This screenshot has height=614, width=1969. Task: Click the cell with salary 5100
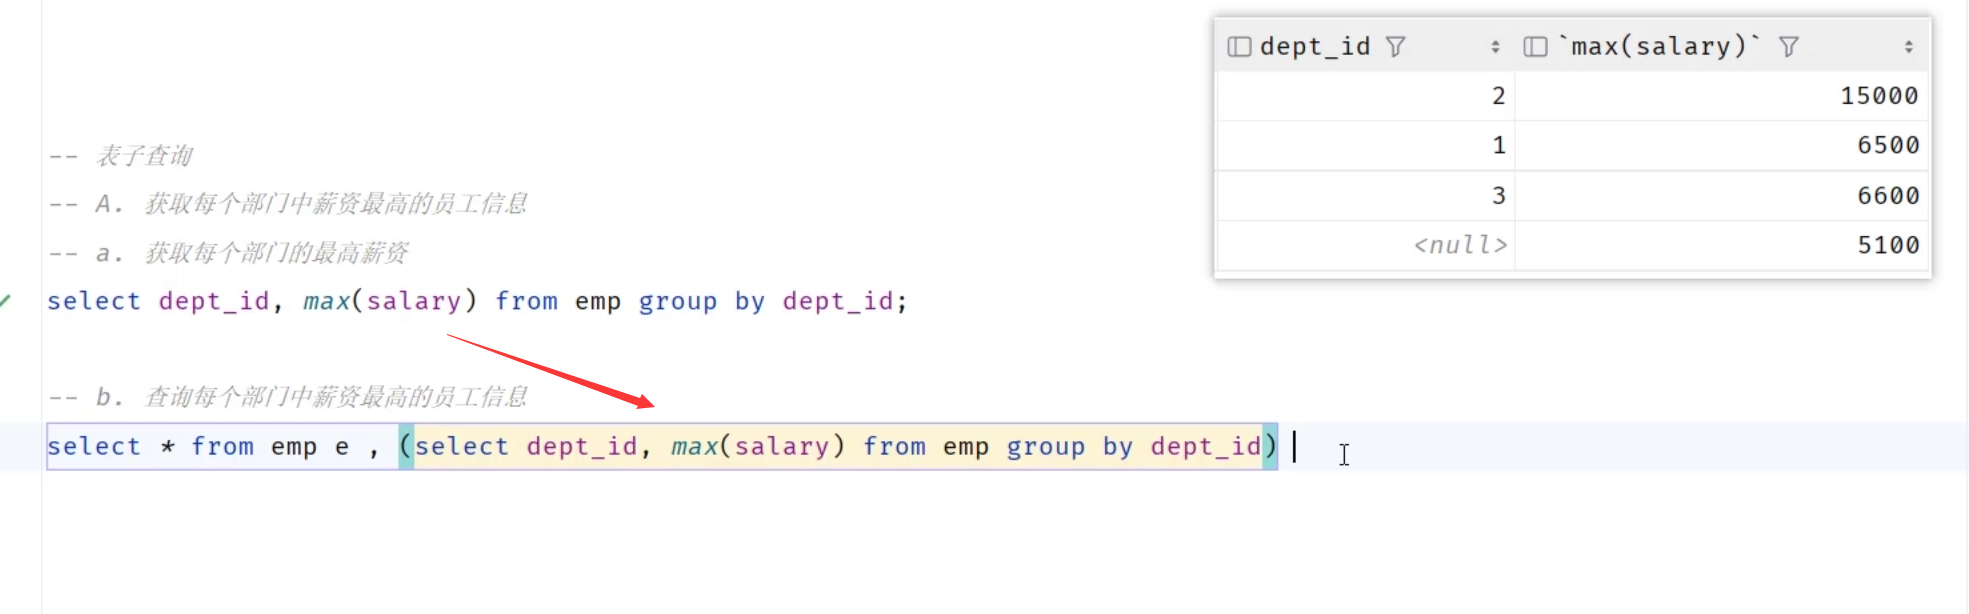[x=1887, y=245]
